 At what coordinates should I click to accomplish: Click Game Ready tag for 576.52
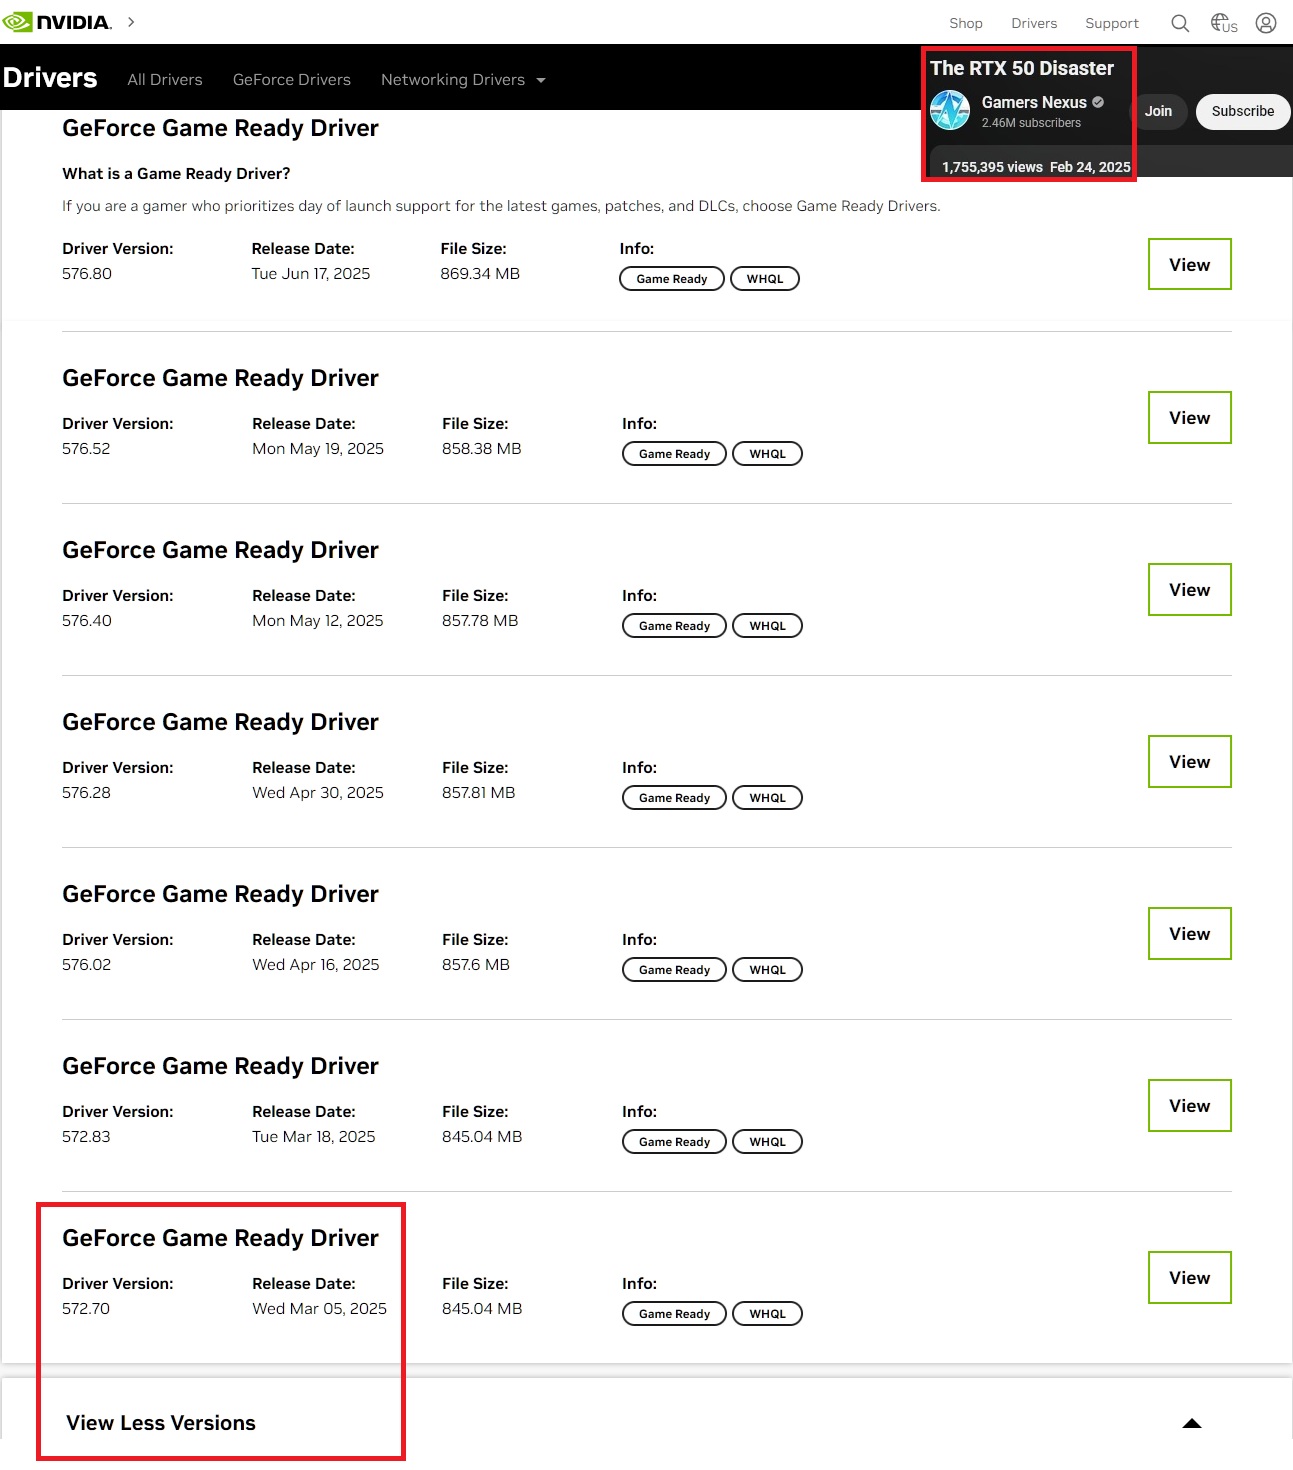click(x=674, y=454)
